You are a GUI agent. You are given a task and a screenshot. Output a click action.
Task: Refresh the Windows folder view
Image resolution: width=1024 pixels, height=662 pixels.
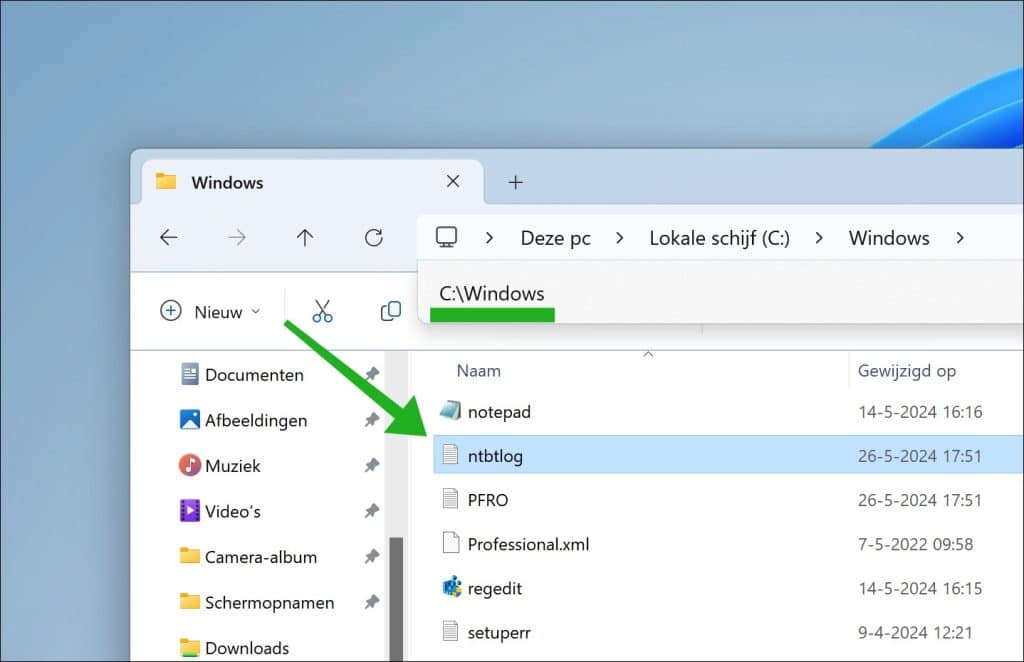click(x=374, y=237)
